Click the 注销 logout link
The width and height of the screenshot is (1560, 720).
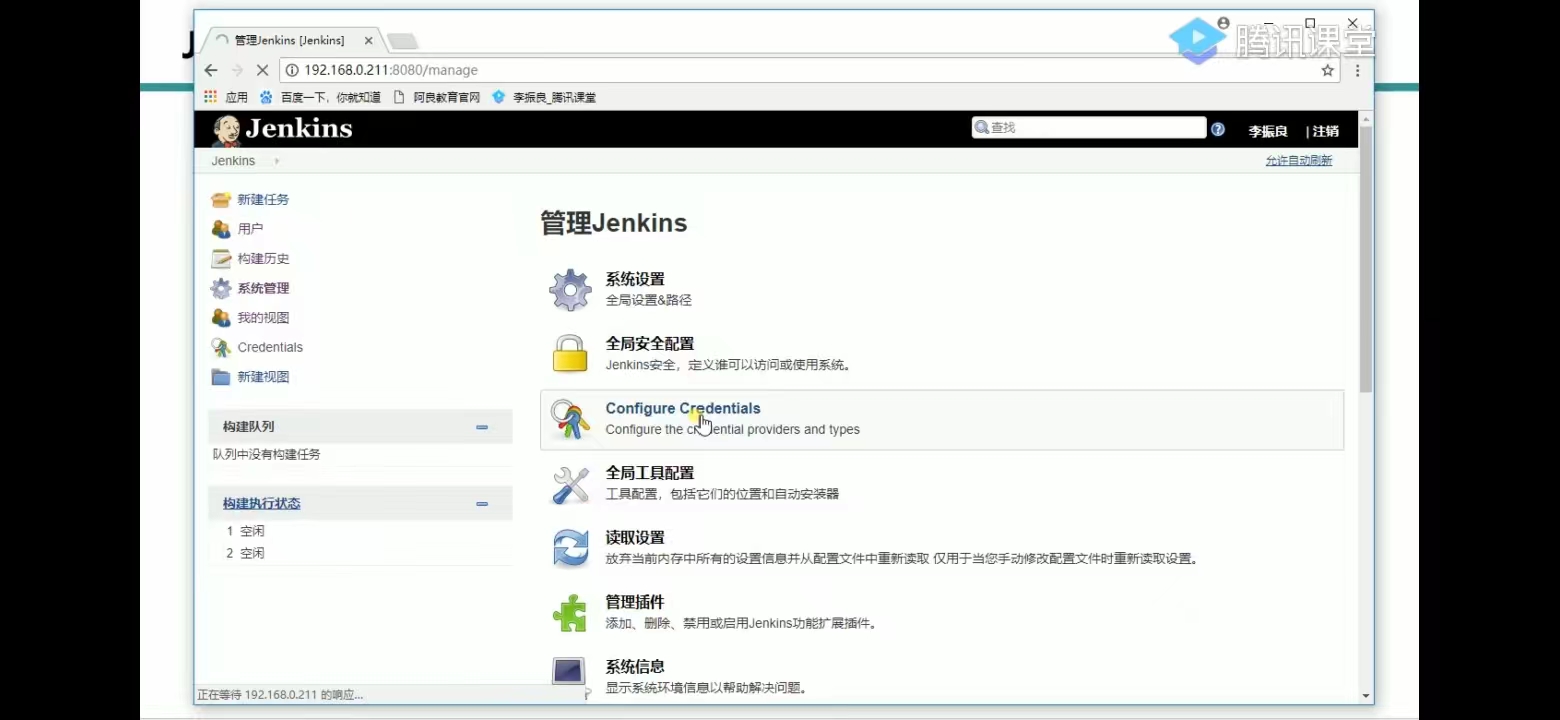tap(1325, 131)
